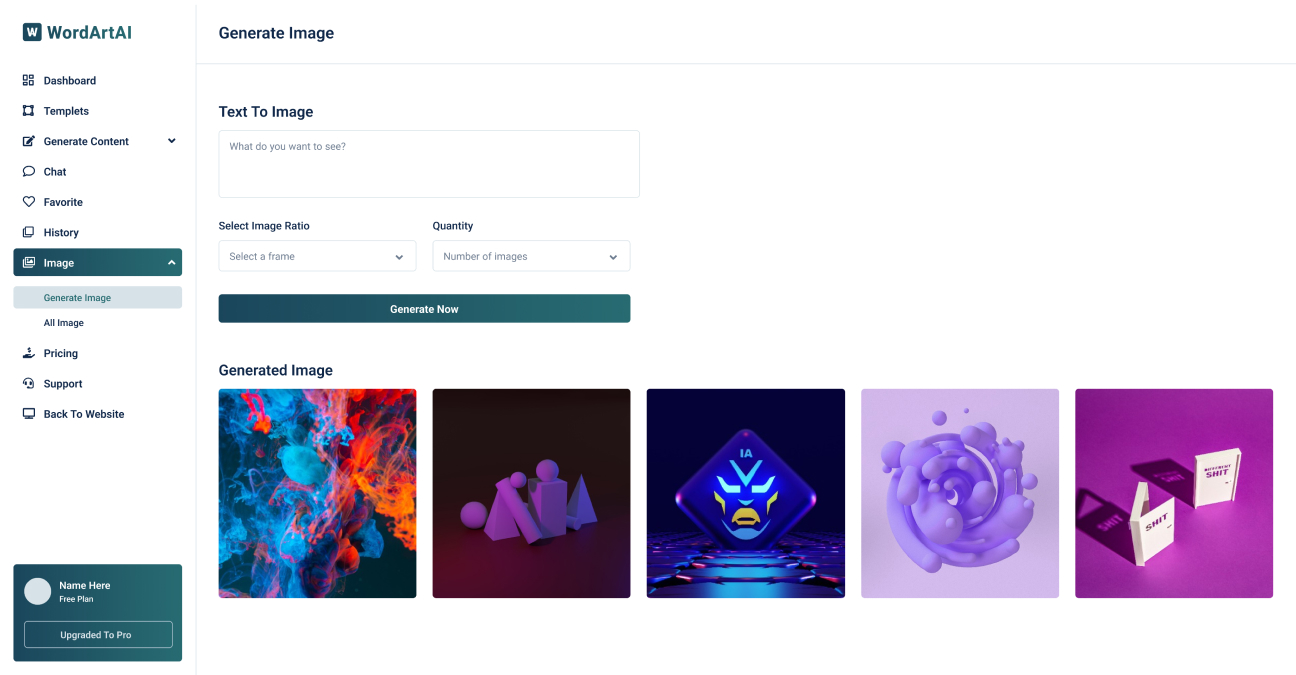Focus the 'What do you want to see?' text box

point(429,164)
